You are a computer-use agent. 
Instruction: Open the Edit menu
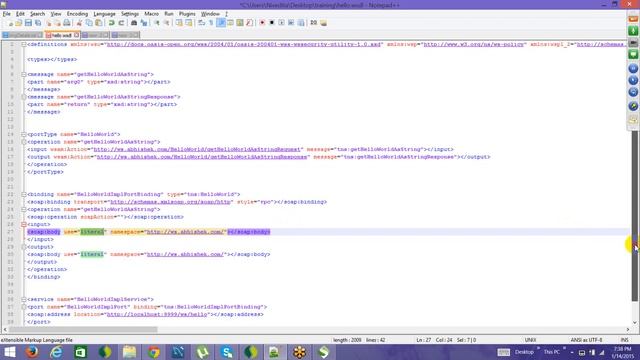[20, 13]
